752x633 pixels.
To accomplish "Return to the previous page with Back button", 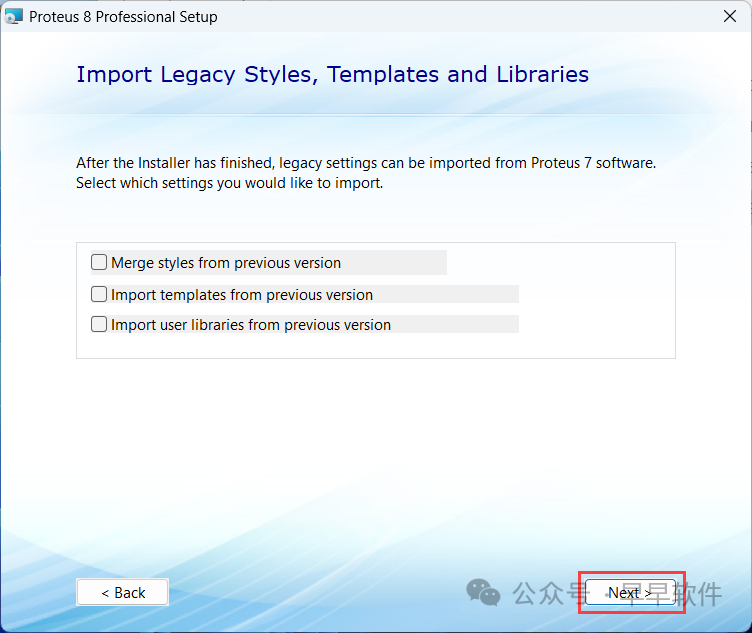I will [122, 593].
